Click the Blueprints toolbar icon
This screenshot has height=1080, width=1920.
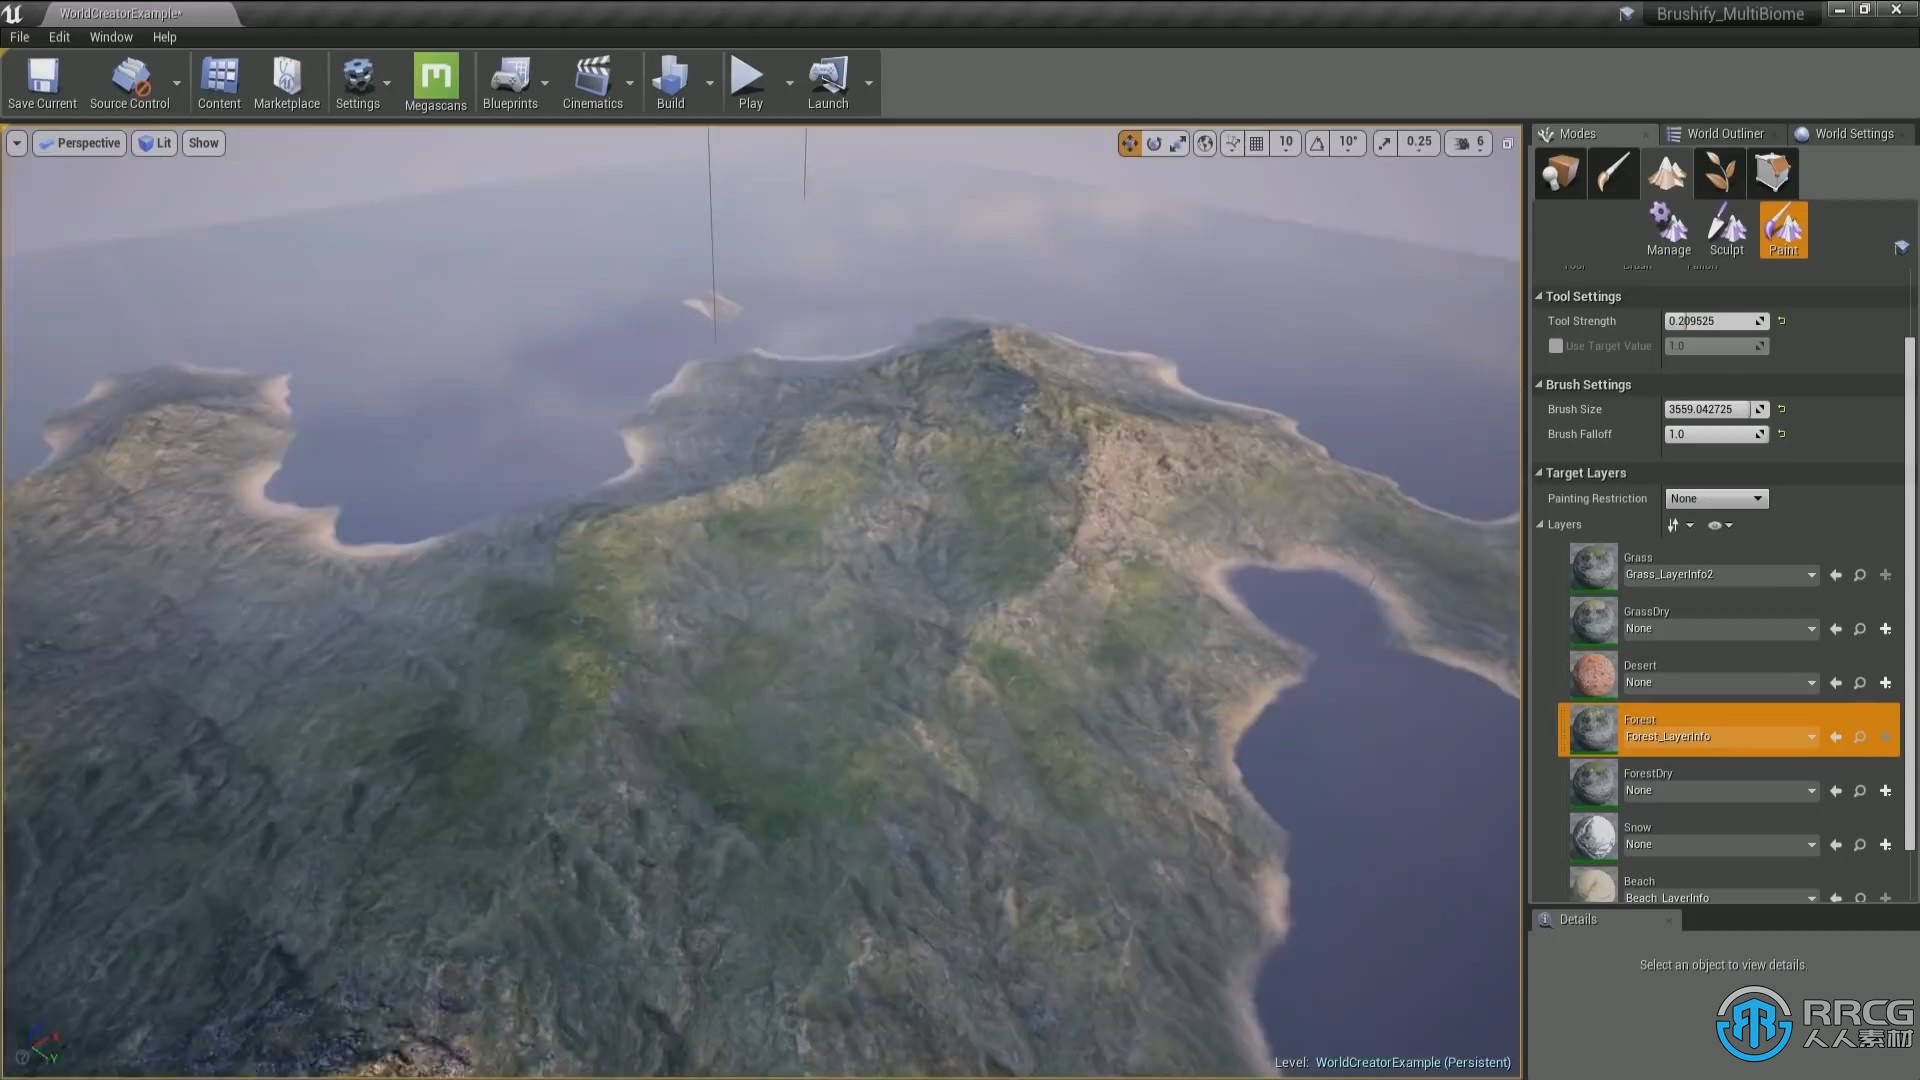point(510,83)
